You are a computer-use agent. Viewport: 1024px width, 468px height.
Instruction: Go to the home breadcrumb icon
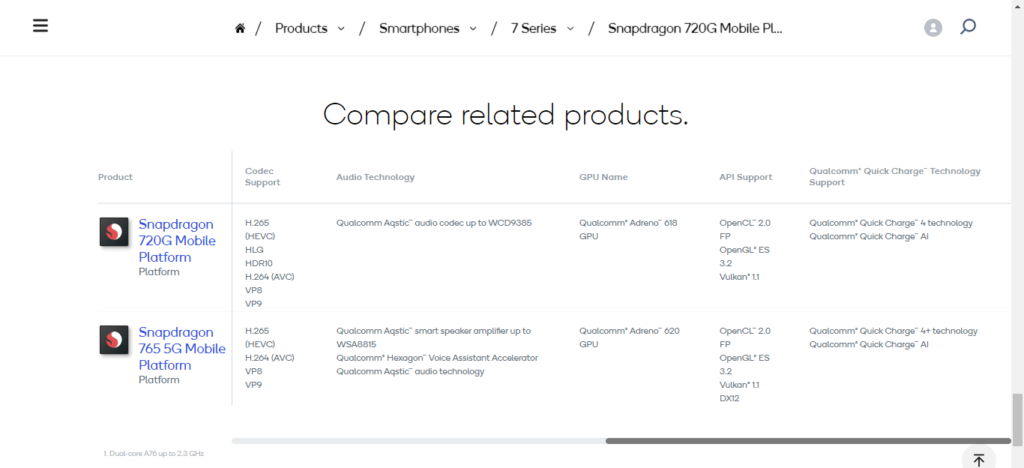coord(240,29)
